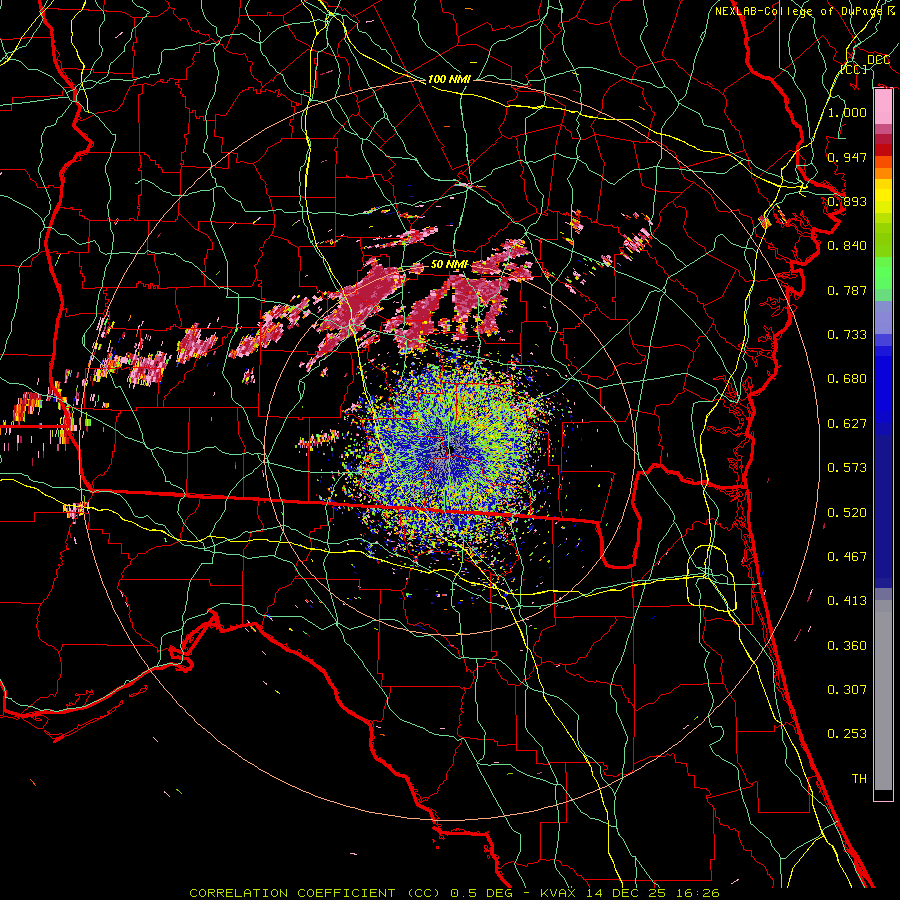Image resolution: width=900 pixels, height=900 pixels.
Task: Select the 0.253 legend value
Action: click(847, 734)
